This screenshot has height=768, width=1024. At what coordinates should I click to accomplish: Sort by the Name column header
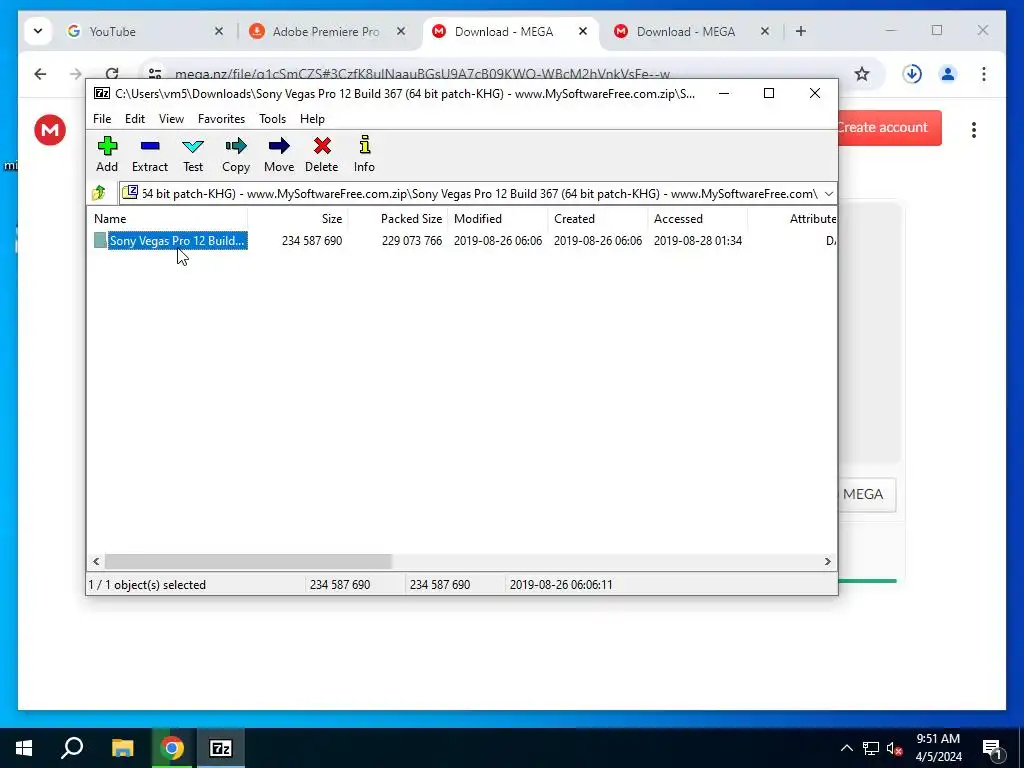167,219
